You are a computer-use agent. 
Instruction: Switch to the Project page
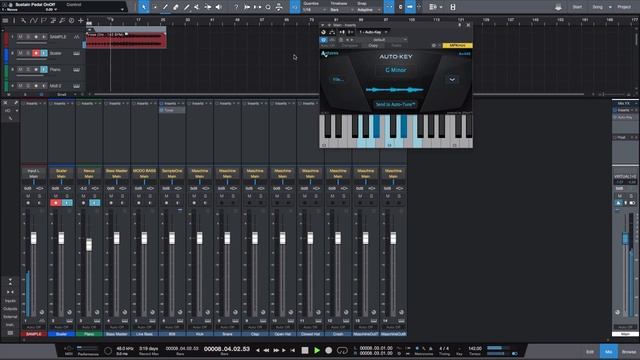pyautogui.click(x=624, y=7)
